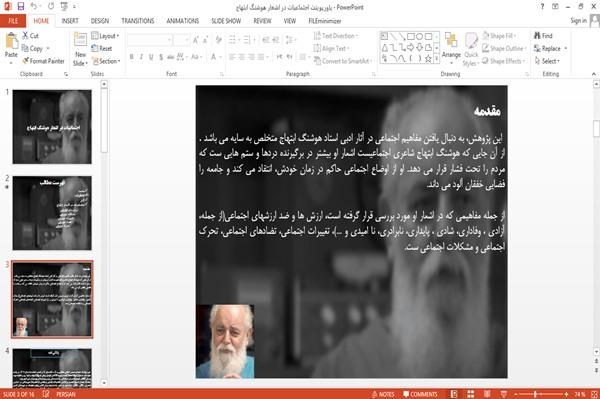Open the Layout dropdown
Viewport: 600px width, 399px height.
(x=105, y=36)
